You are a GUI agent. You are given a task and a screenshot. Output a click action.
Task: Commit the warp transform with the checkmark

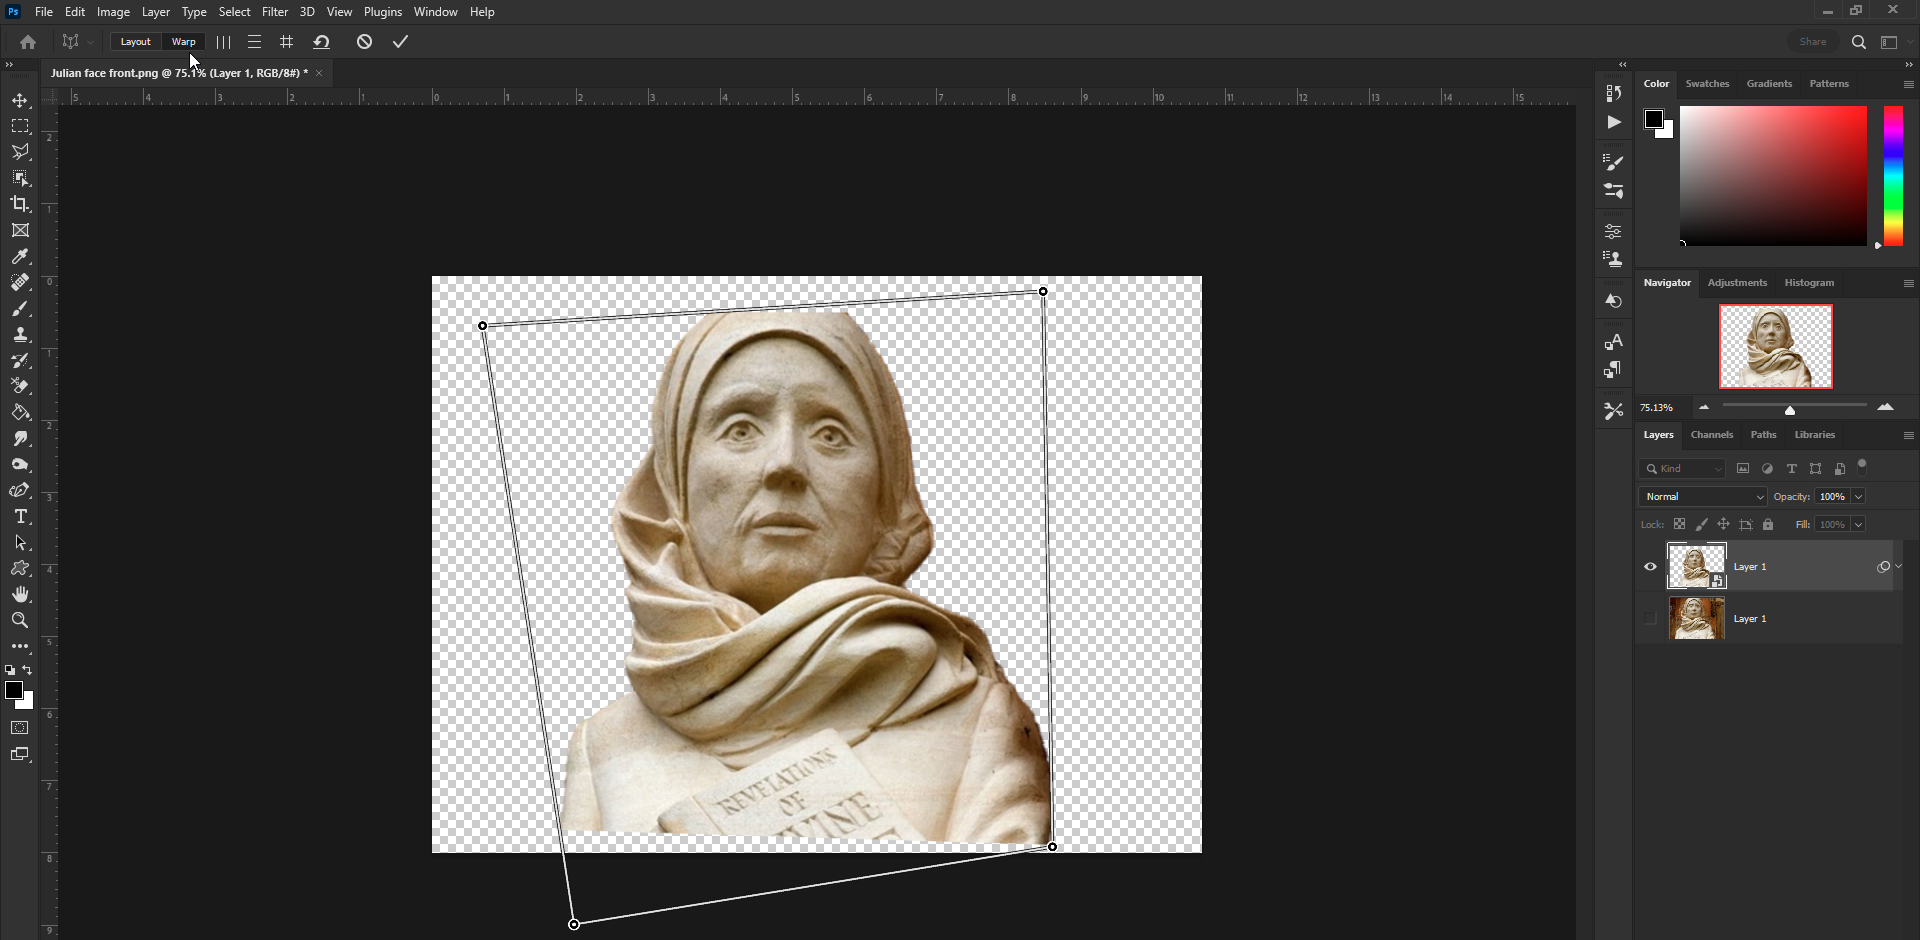[400, 41]
